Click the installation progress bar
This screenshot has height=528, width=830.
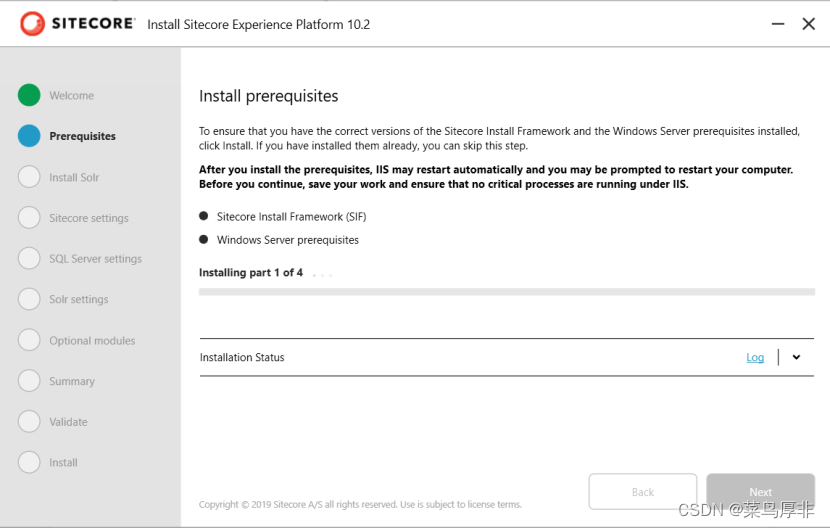coord(507,292)
